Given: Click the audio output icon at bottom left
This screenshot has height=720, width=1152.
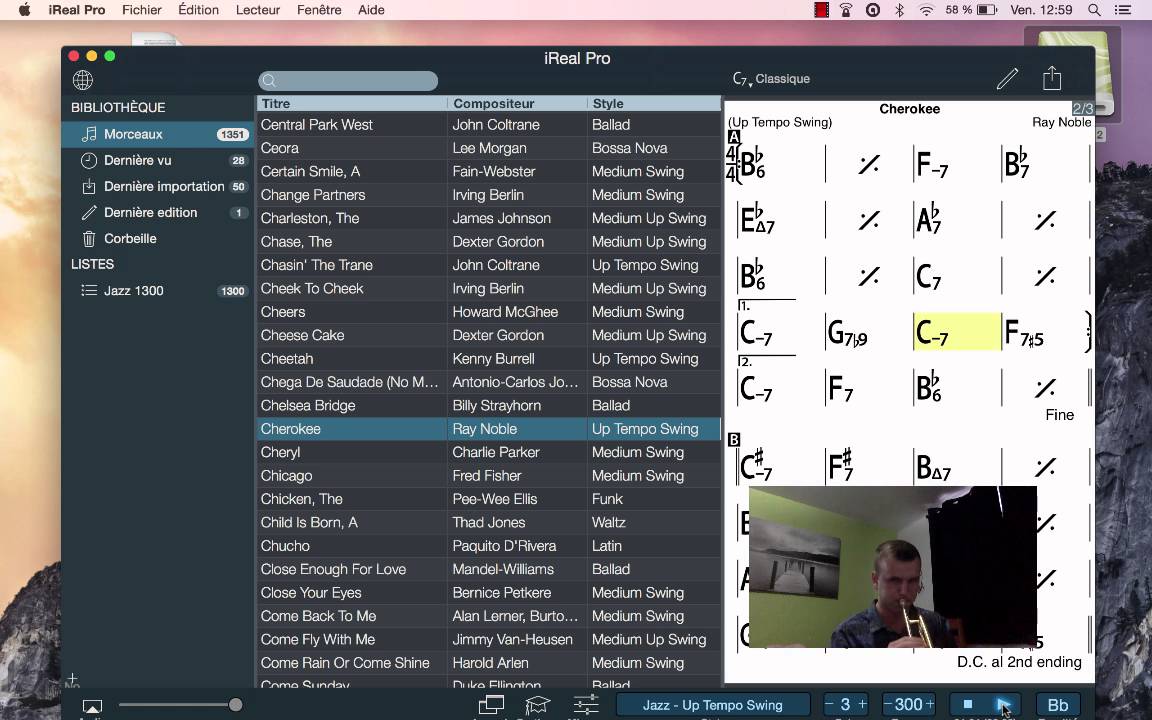Looking at the screenshot, I should pos(93,706).
